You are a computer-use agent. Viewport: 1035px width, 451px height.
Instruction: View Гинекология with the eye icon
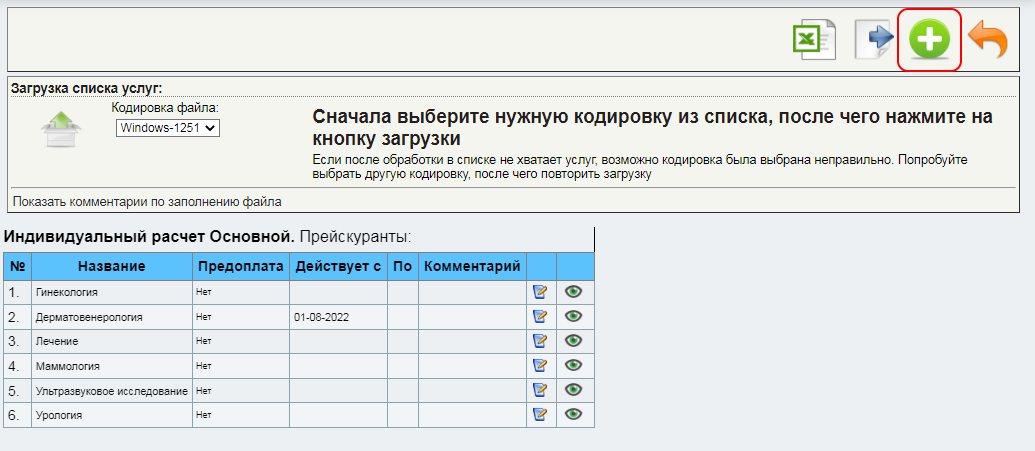coord(574,292)
